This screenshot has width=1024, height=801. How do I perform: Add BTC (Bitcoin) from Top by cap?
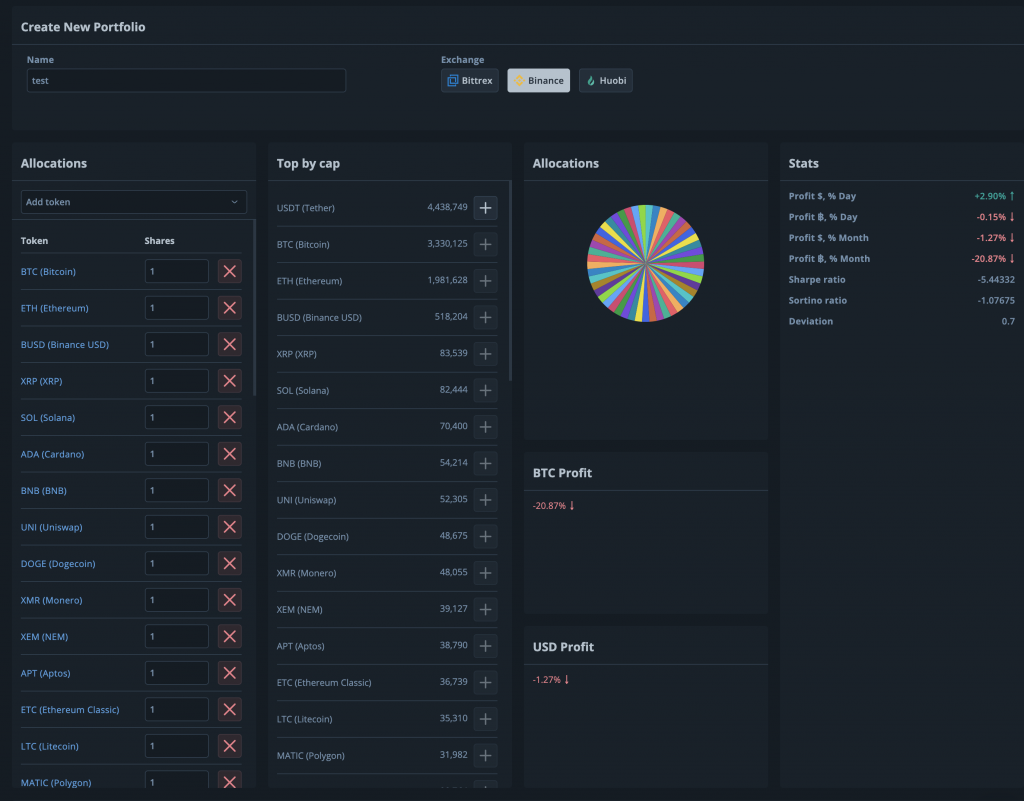click(485, 244)
